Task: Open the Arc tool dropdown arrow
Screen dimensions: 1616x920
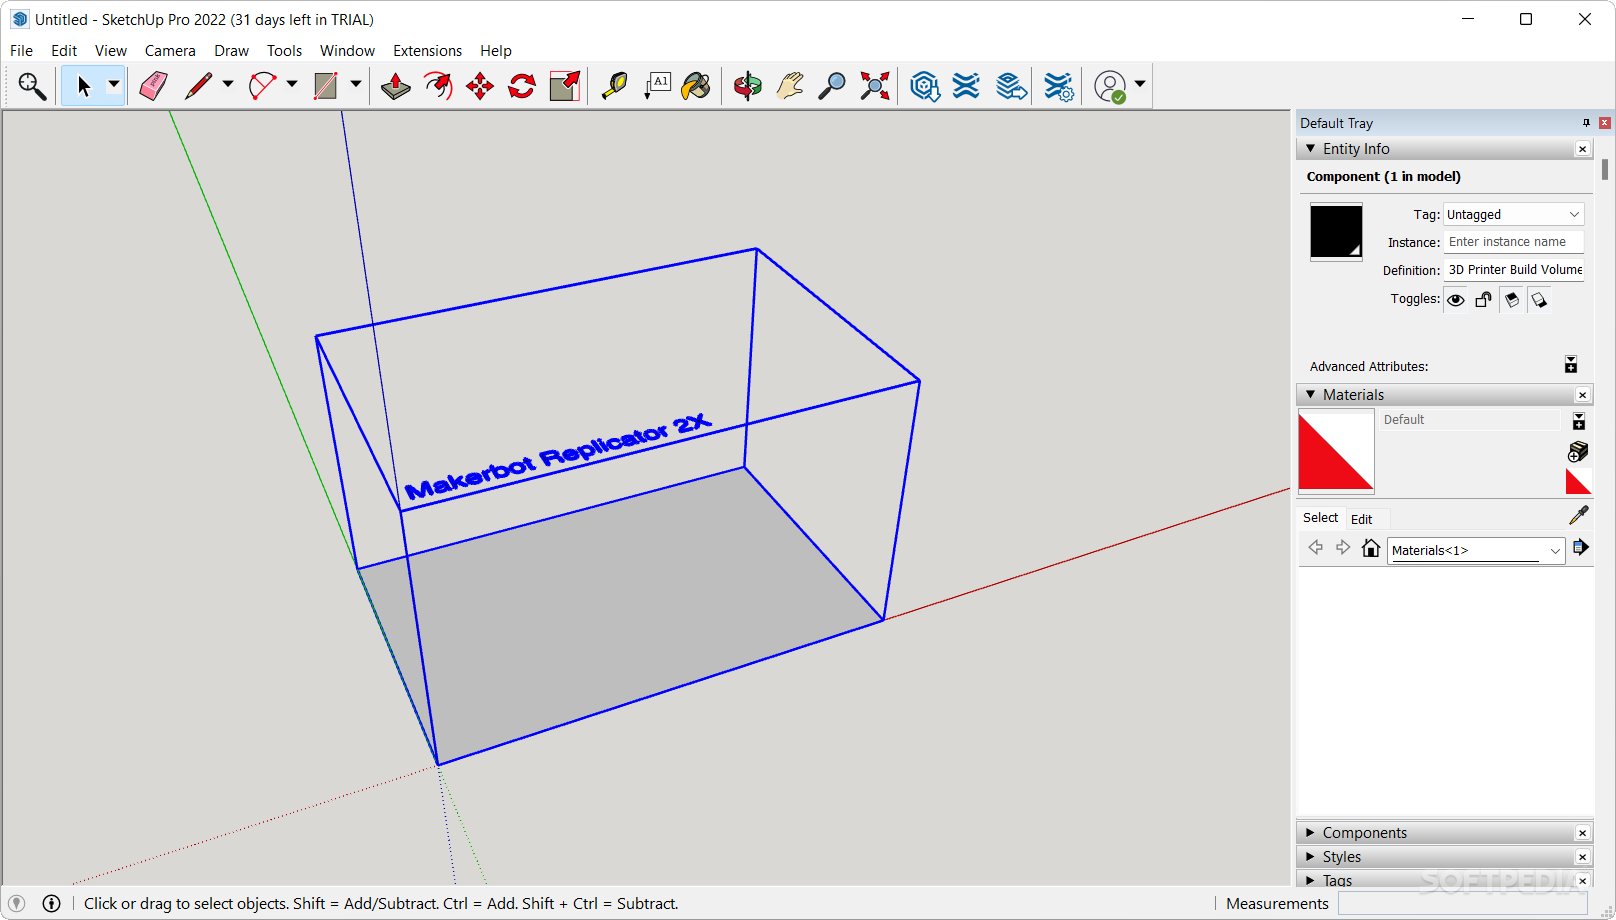Action: [292, 85]
